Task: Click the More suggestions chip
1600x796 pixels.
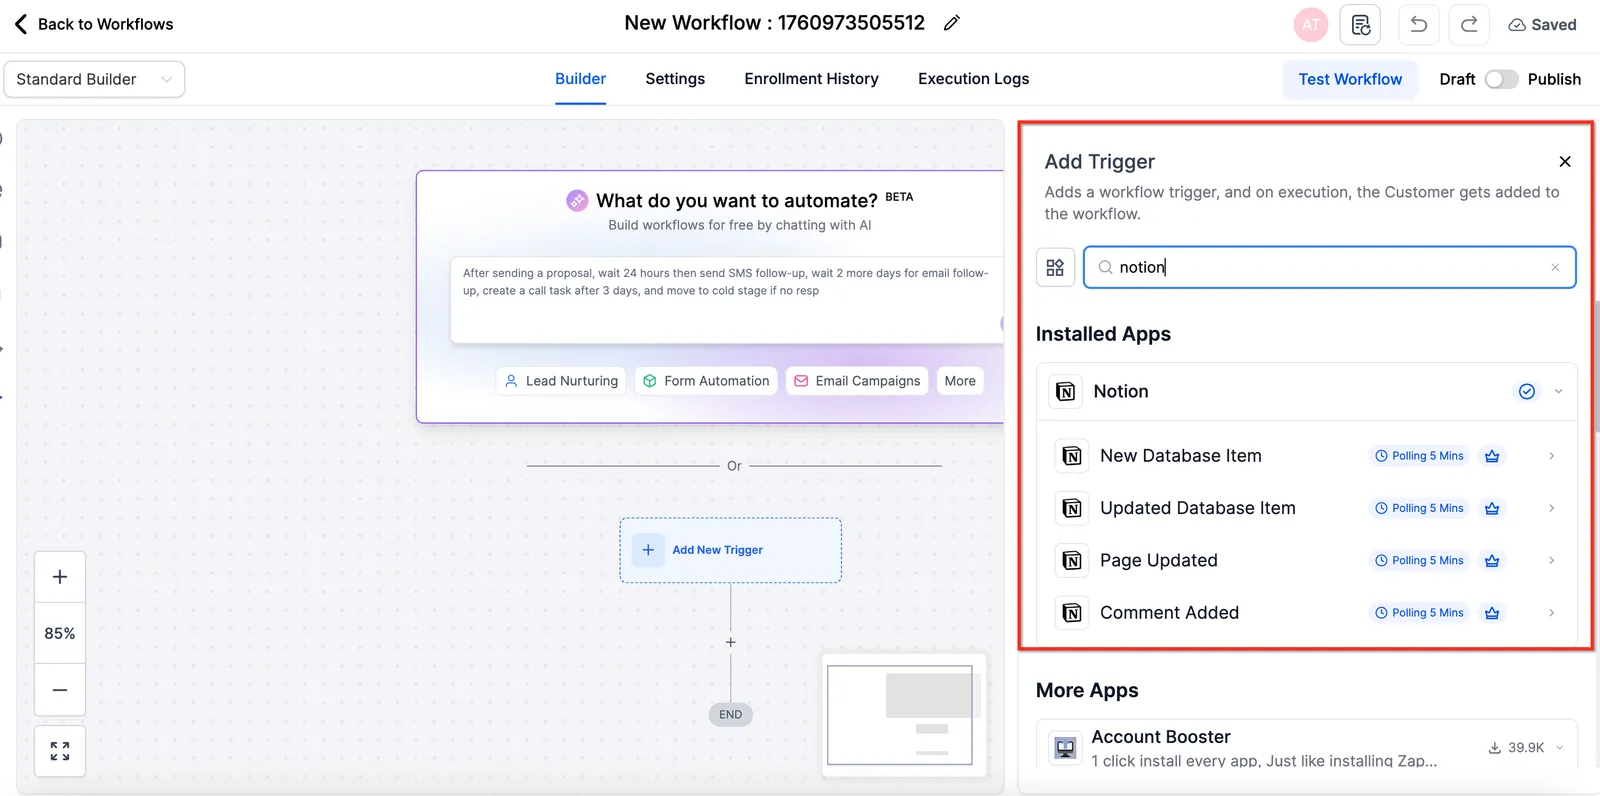Action: pos(960,381)
